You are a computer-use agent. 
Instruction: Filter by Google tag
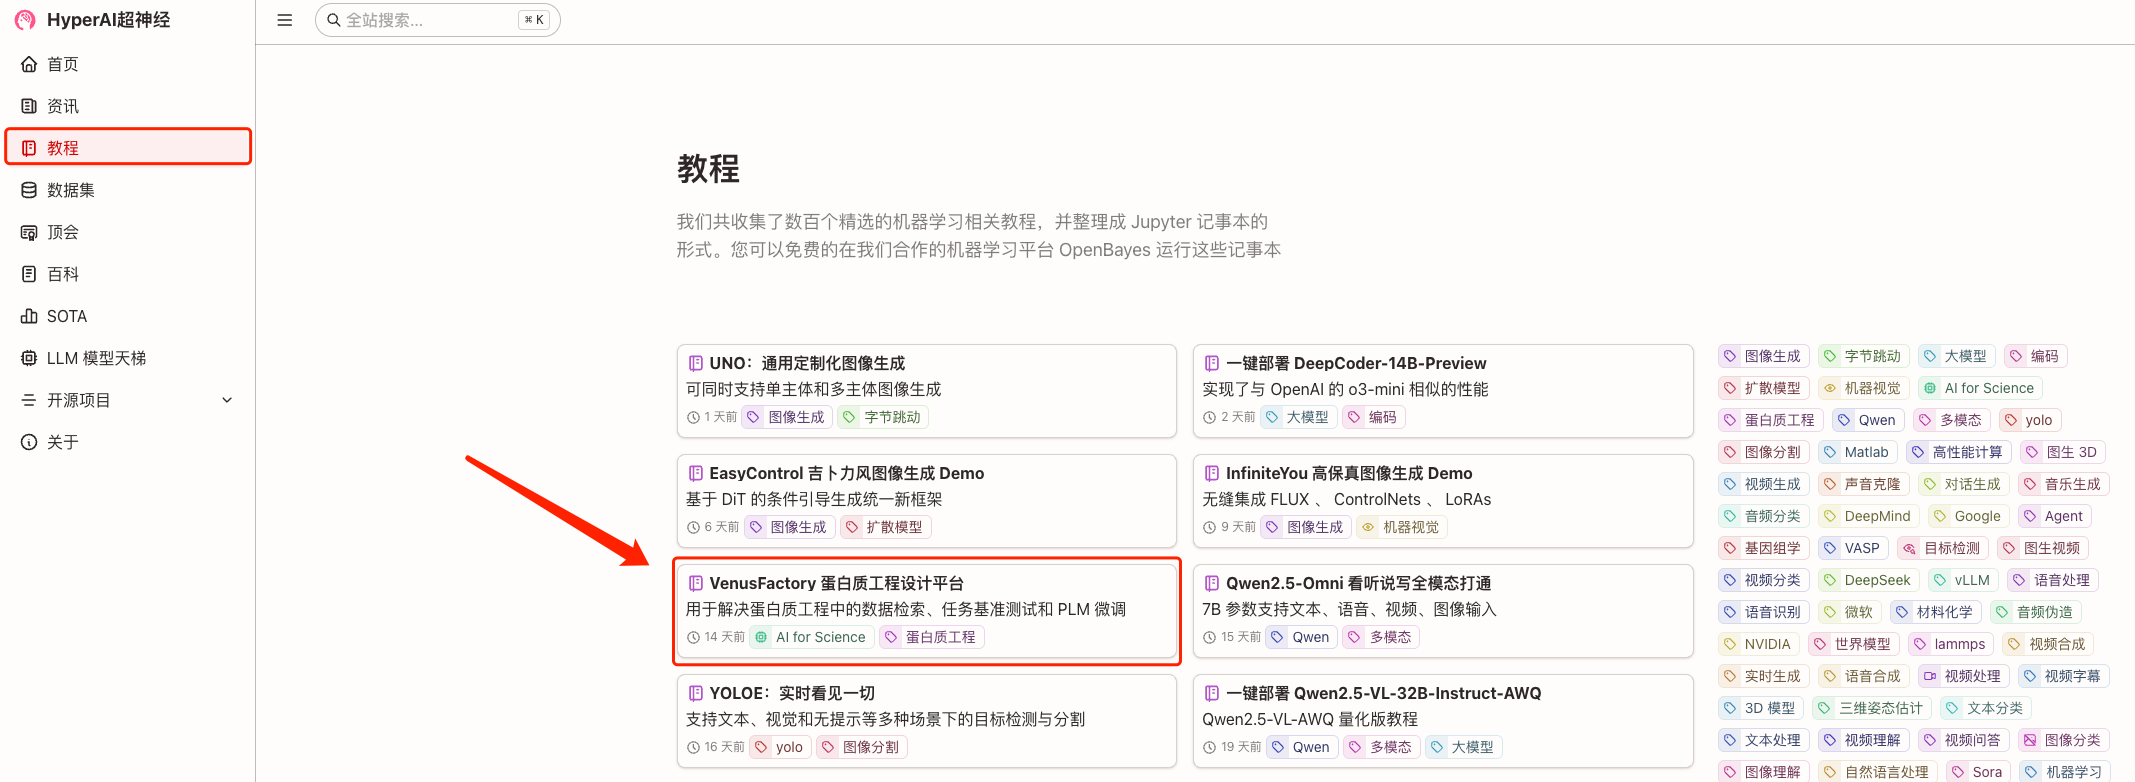(1968, 516)
